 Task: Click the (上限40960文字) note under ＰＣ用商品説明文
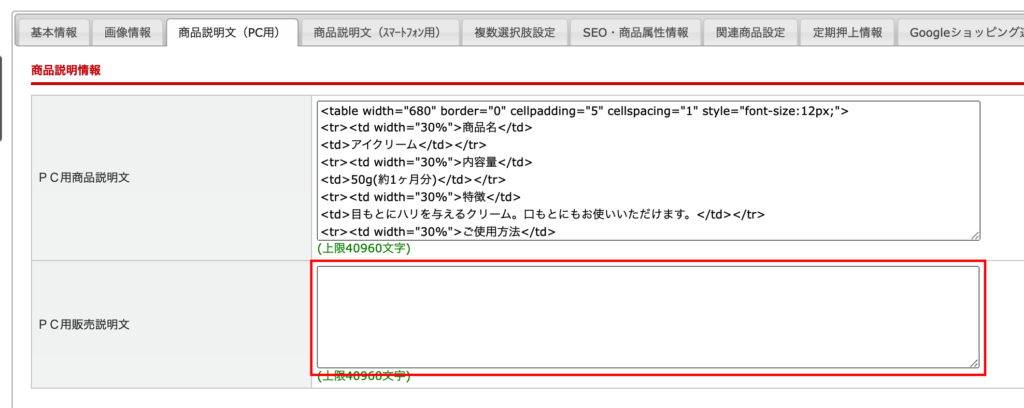pos(364,249)
